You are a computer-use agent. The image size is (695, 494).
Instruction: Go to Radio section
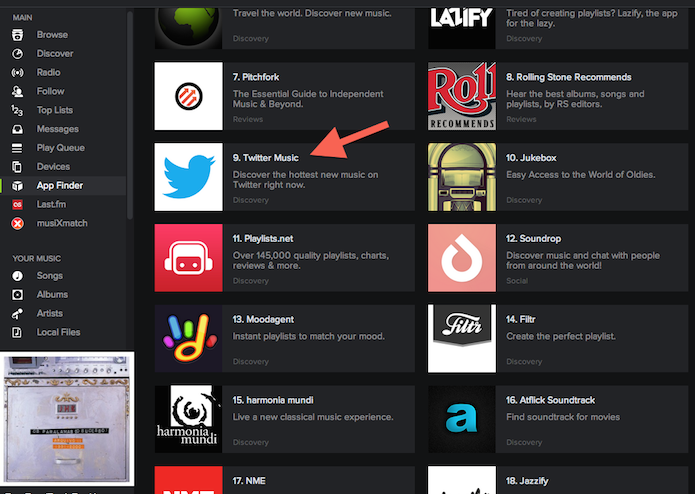click(x=48, y=73)
